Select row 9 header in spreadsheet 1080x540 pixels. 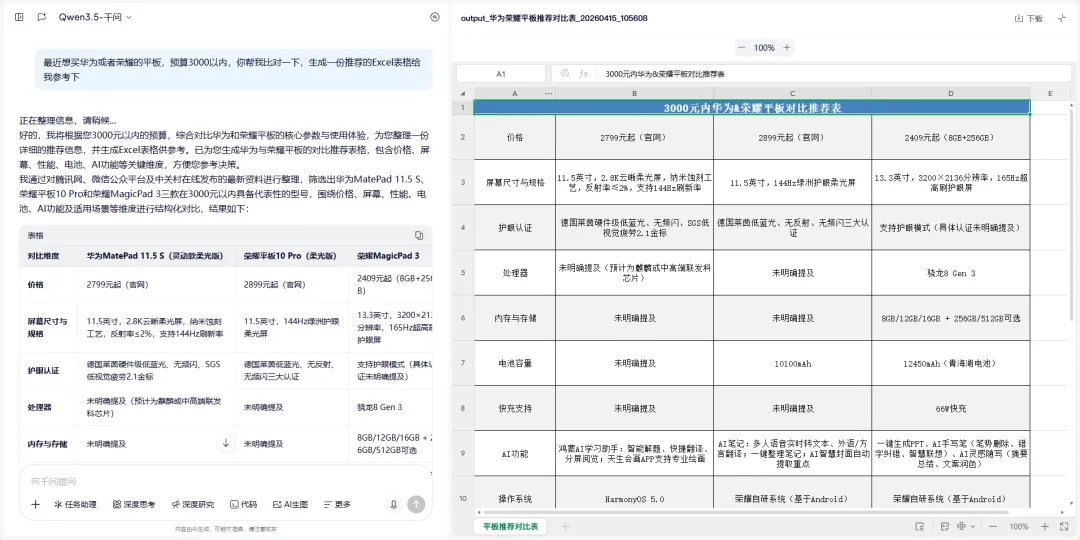coord(463,454)
